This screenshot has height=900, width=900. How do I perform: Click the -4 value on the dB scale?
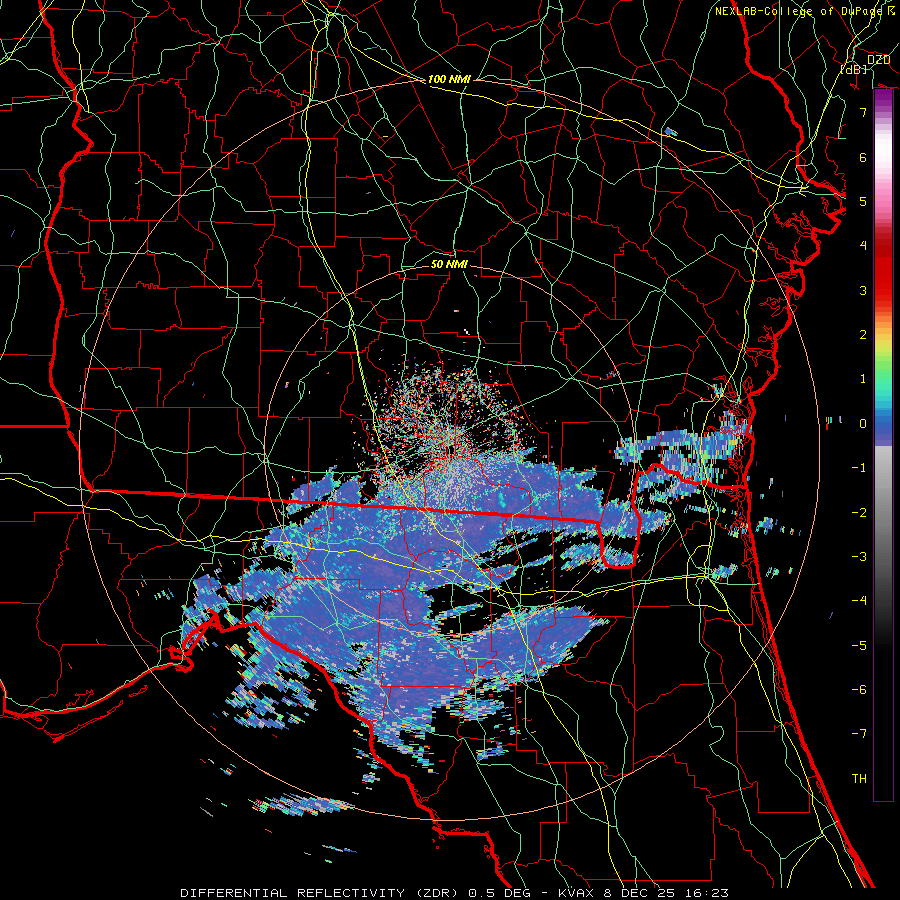tap(859, 601)
